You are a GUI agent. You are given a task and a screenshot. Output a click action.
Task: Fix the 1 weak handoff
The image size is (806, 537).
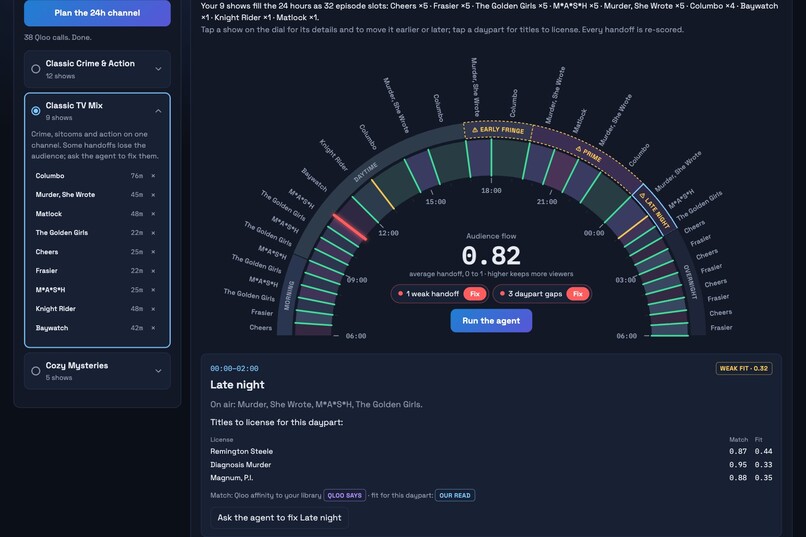click(x=474, y=294)
